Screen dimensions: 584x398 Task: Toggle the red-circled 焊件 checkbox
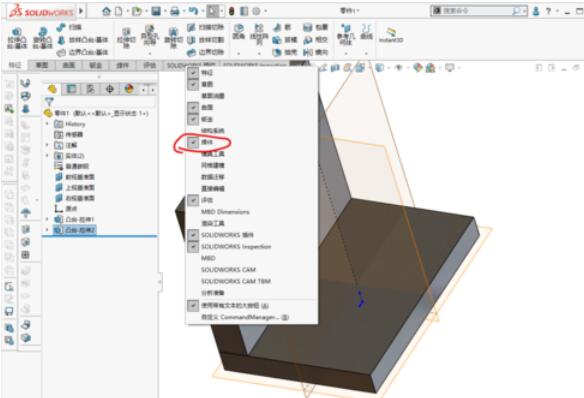click(193, 142)
